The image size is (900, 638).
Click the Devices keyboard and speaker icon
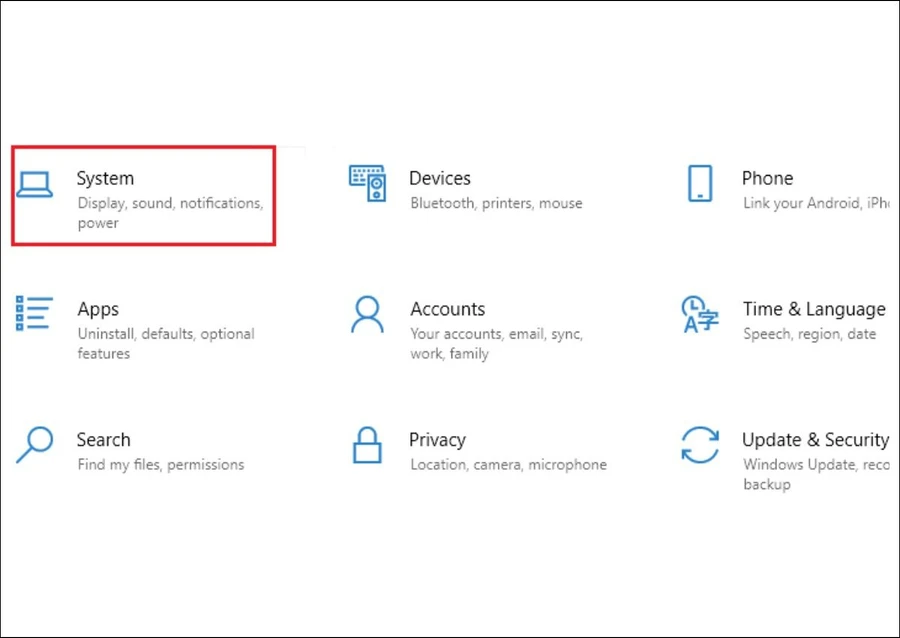click(x=367, y=183)
